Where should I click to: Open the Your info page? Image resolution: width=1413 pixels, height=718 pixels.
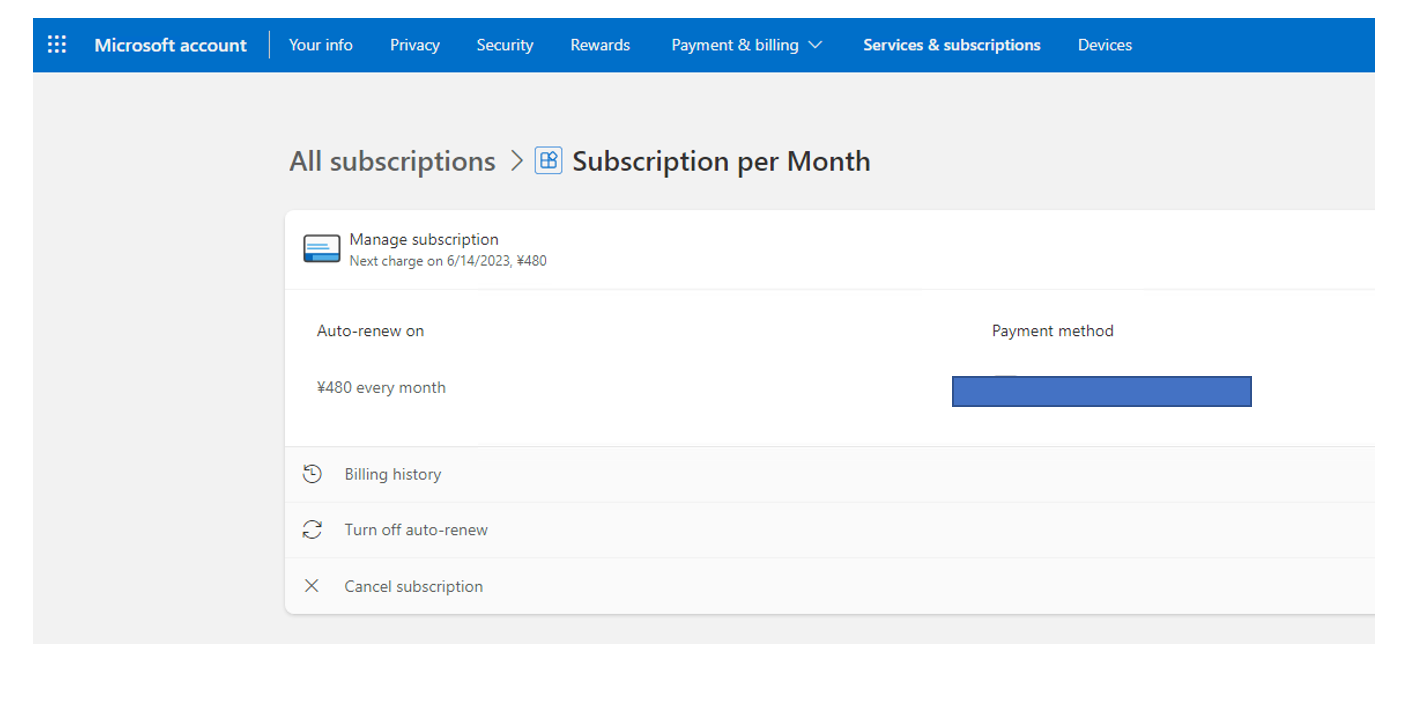[x=321, y=44]
